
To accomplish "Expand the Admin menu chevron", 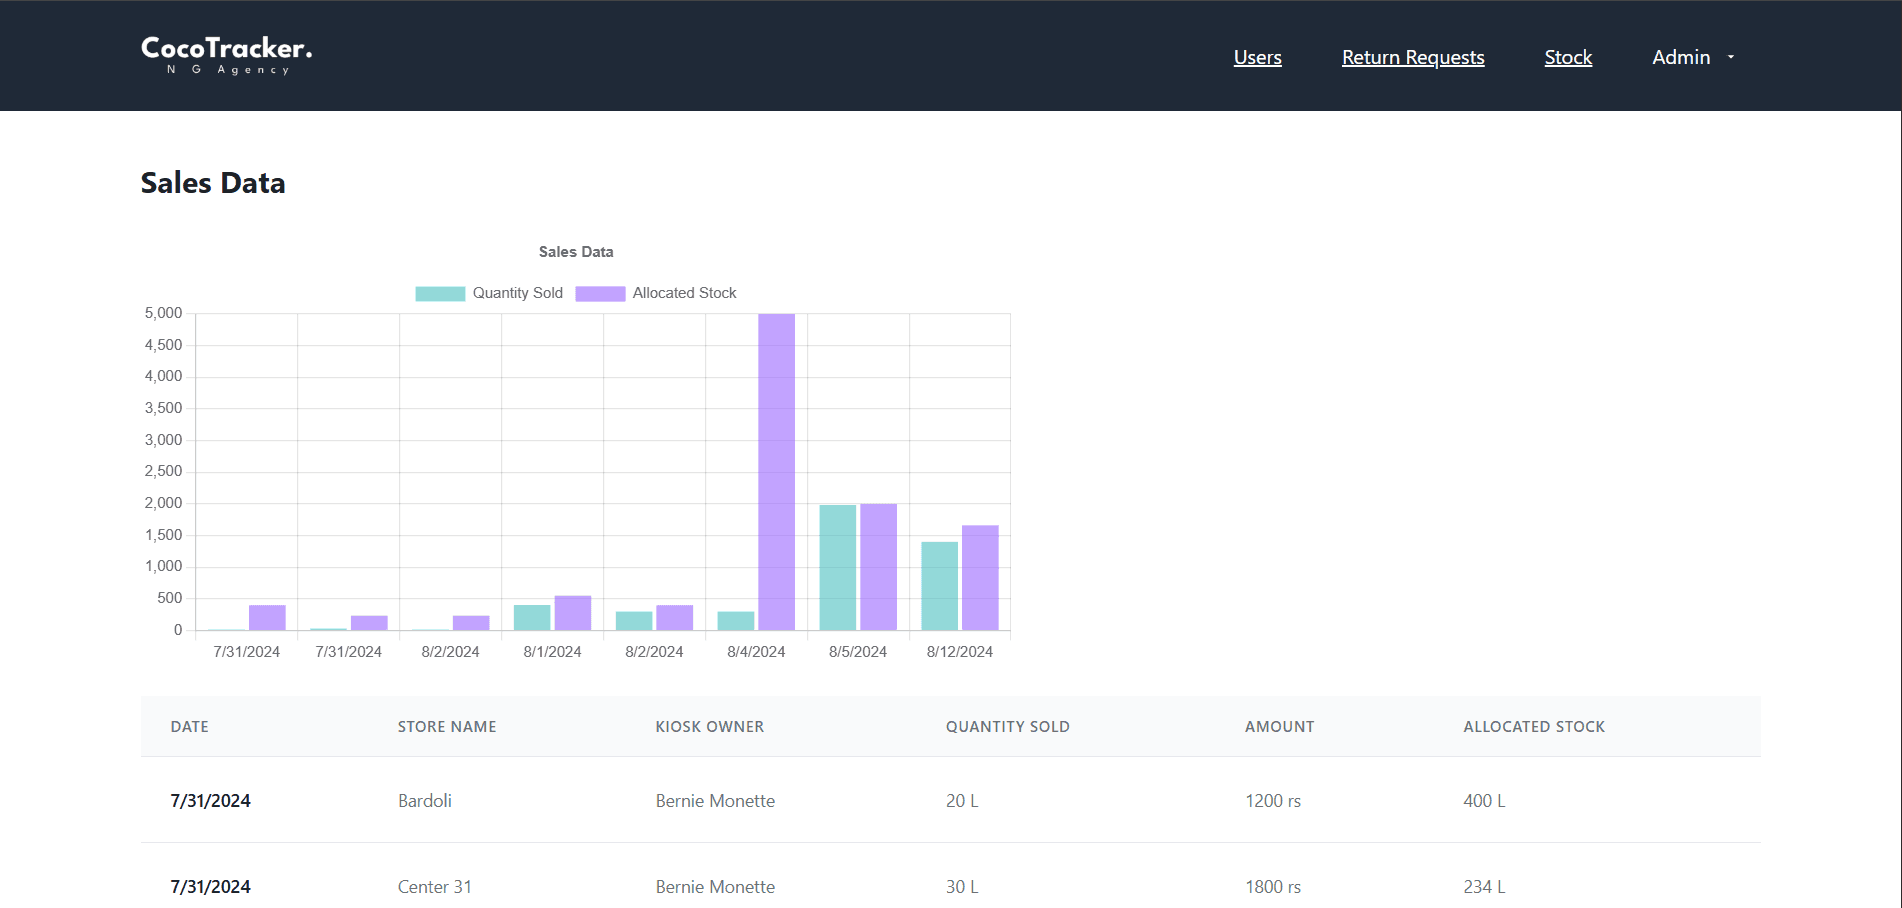I will click(1729, 57).
